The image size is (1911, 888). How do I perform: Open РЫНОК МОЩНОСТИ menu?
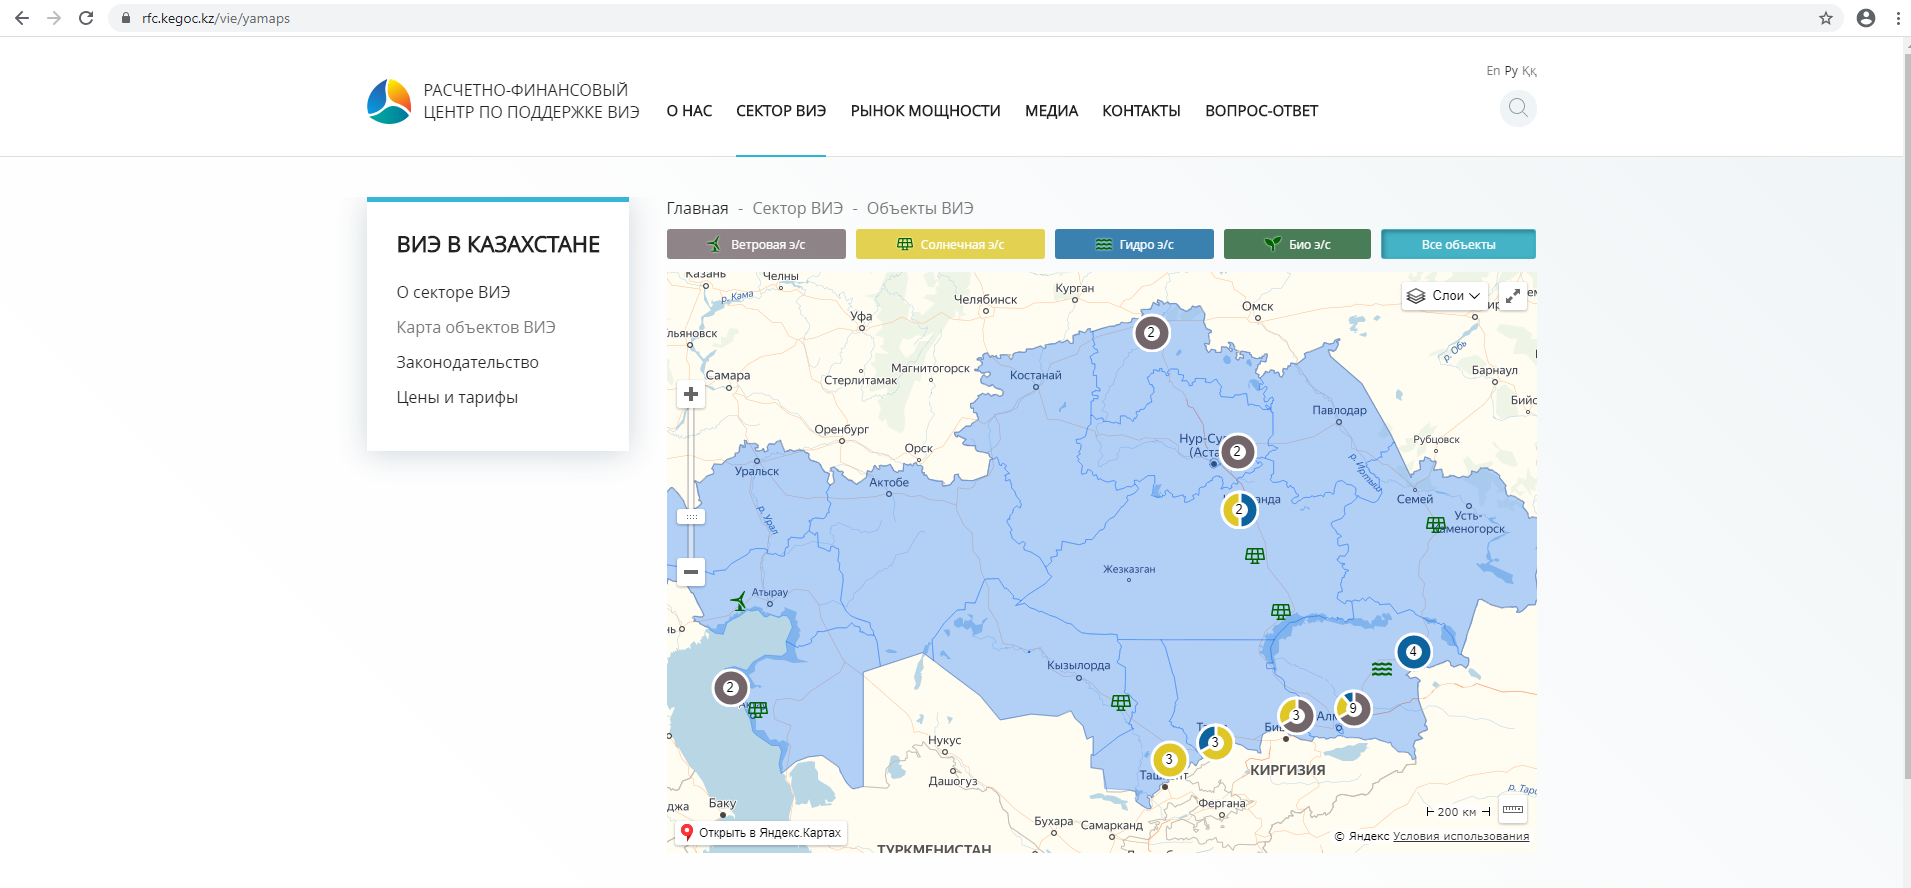click(925, 111)
